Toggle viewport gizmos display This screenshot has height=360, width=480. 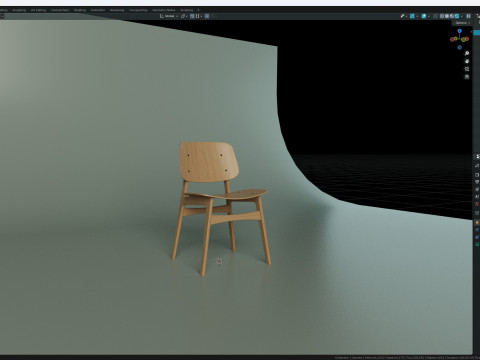(x=412, y=16)
